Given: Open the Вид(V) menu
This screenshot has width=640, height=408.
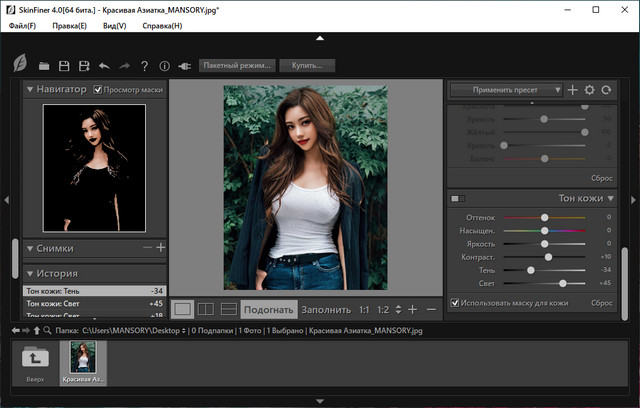Looking at the screenshot, I should [x=114, y=26].
